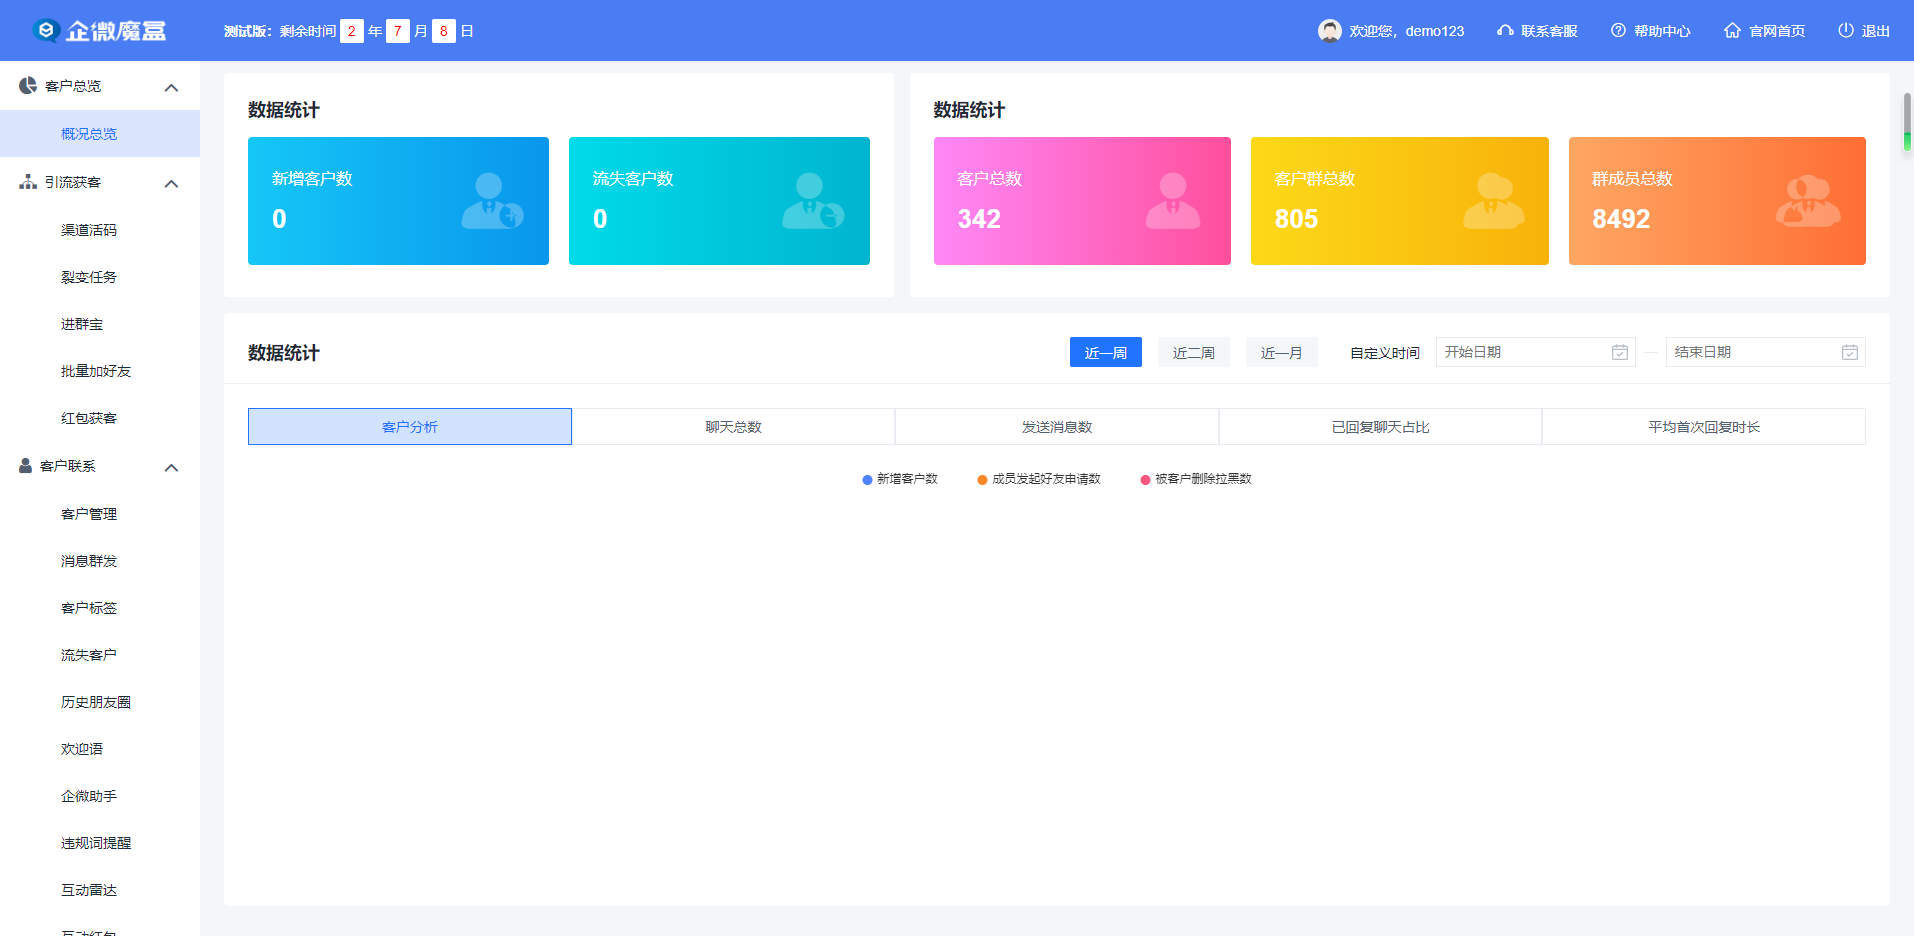Click the 帮助中心 question mark icon
The height and width of the screenshot is (936, 1914).
(x=1618, y=31)
